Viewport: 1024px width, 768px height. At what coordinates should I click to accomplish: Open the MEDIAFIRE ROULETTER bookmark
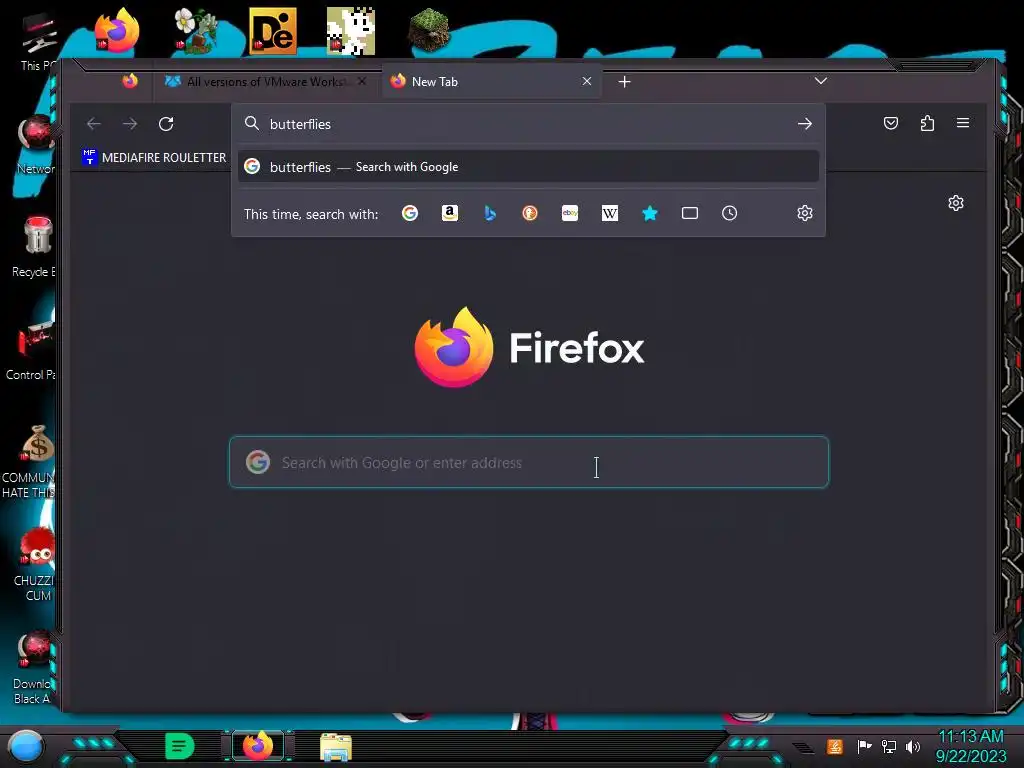pyautogui.click(x=154, y=157)
